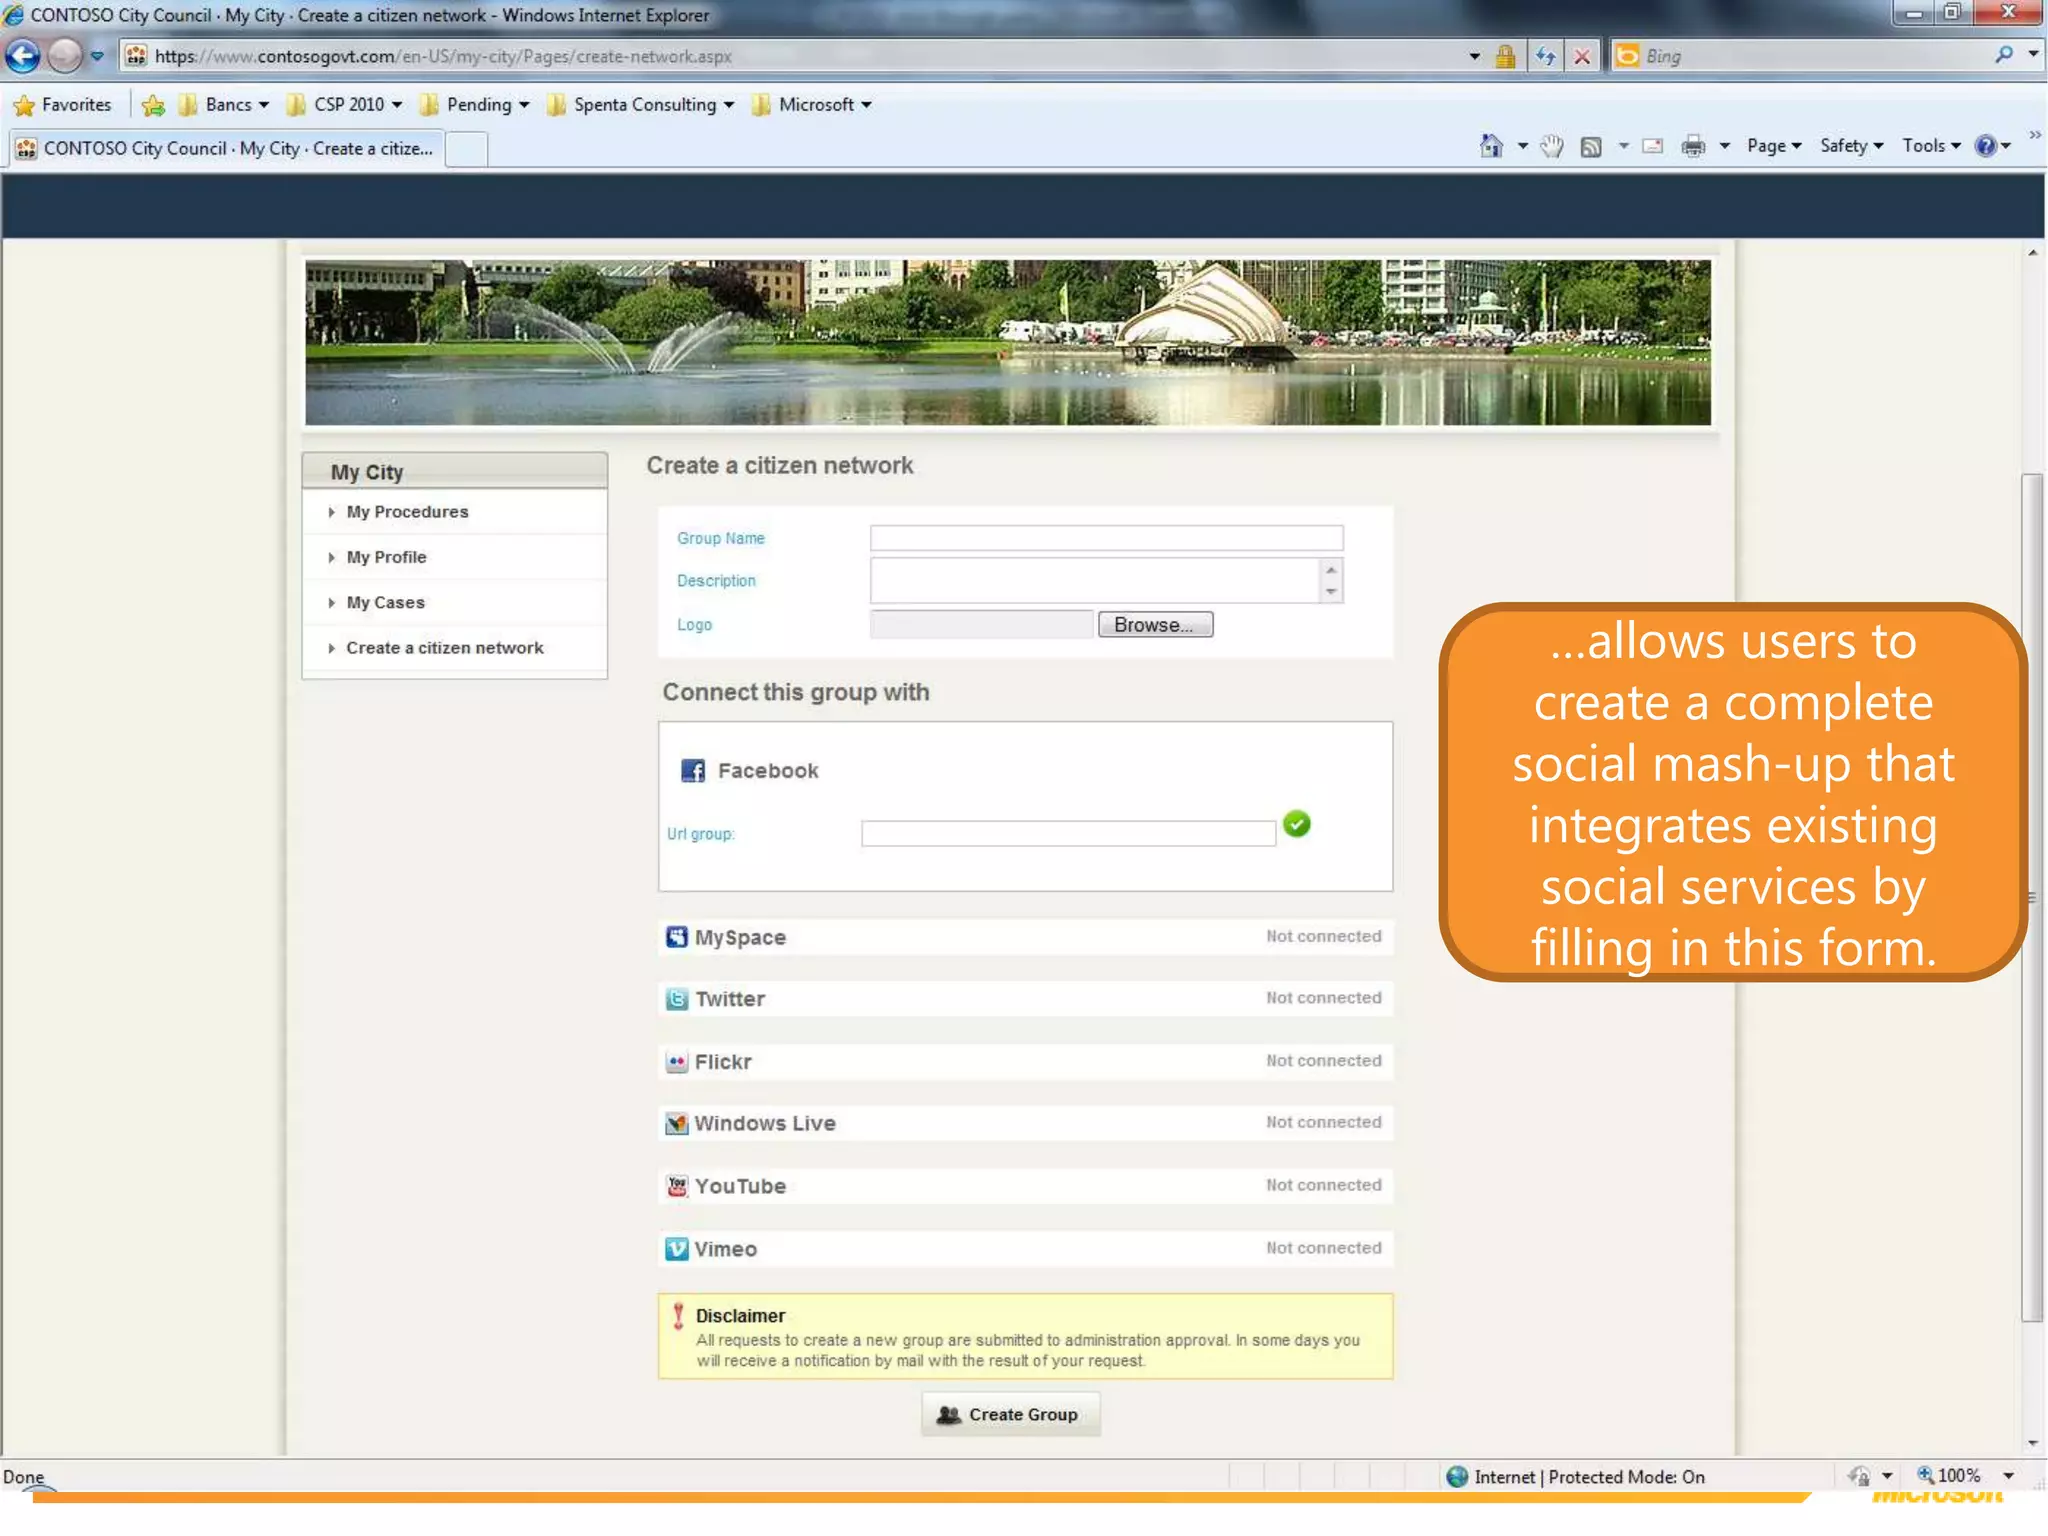
Task: Click the security lock icon in address bar
Action: (x=1505, y=56)
